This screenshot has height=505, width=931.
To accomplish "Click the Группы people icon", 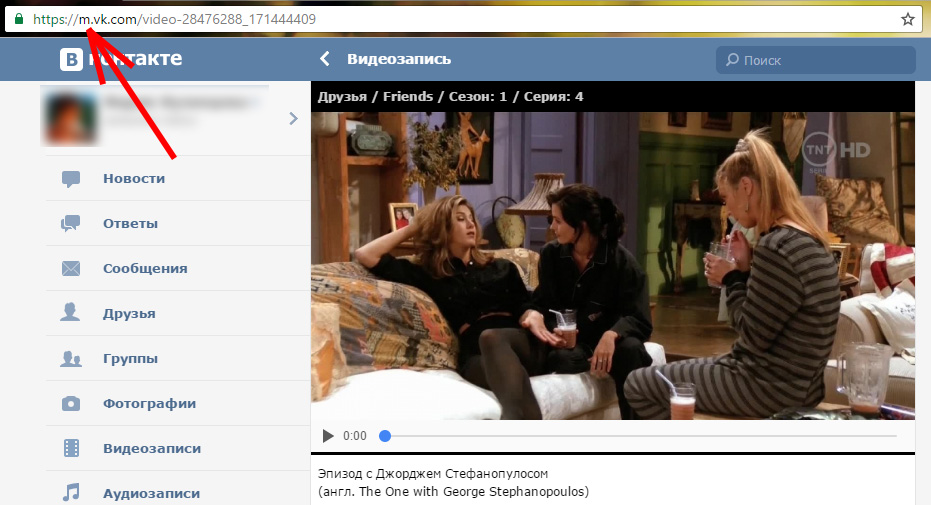I will (71, 359).
